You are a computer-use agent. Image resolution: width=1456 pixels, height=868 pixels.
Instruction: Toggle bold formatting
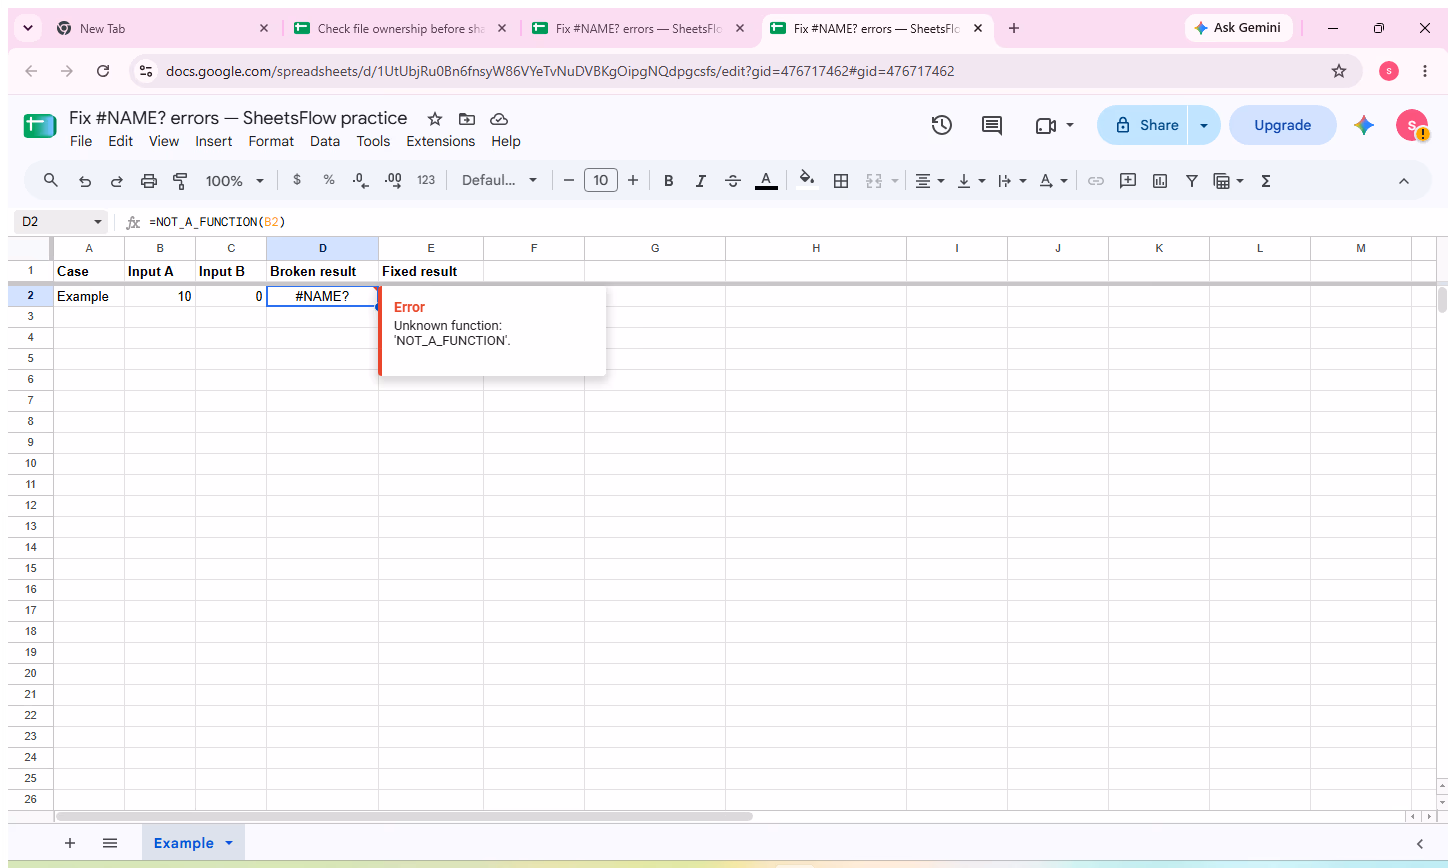(x=669, y=181)
